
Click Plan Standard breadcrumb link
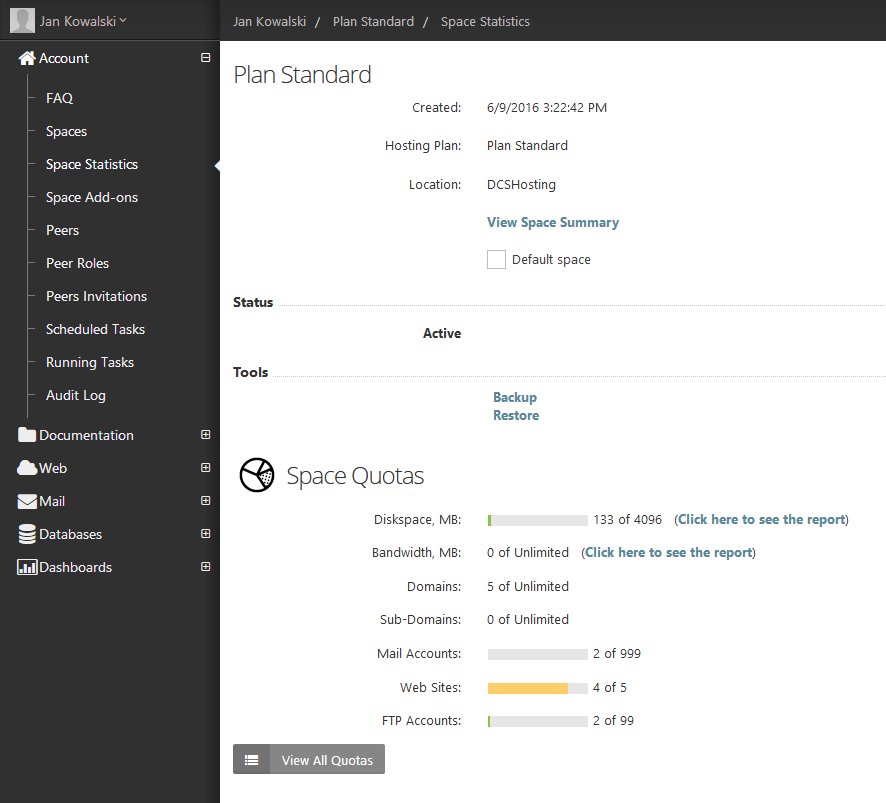[373, 21]
